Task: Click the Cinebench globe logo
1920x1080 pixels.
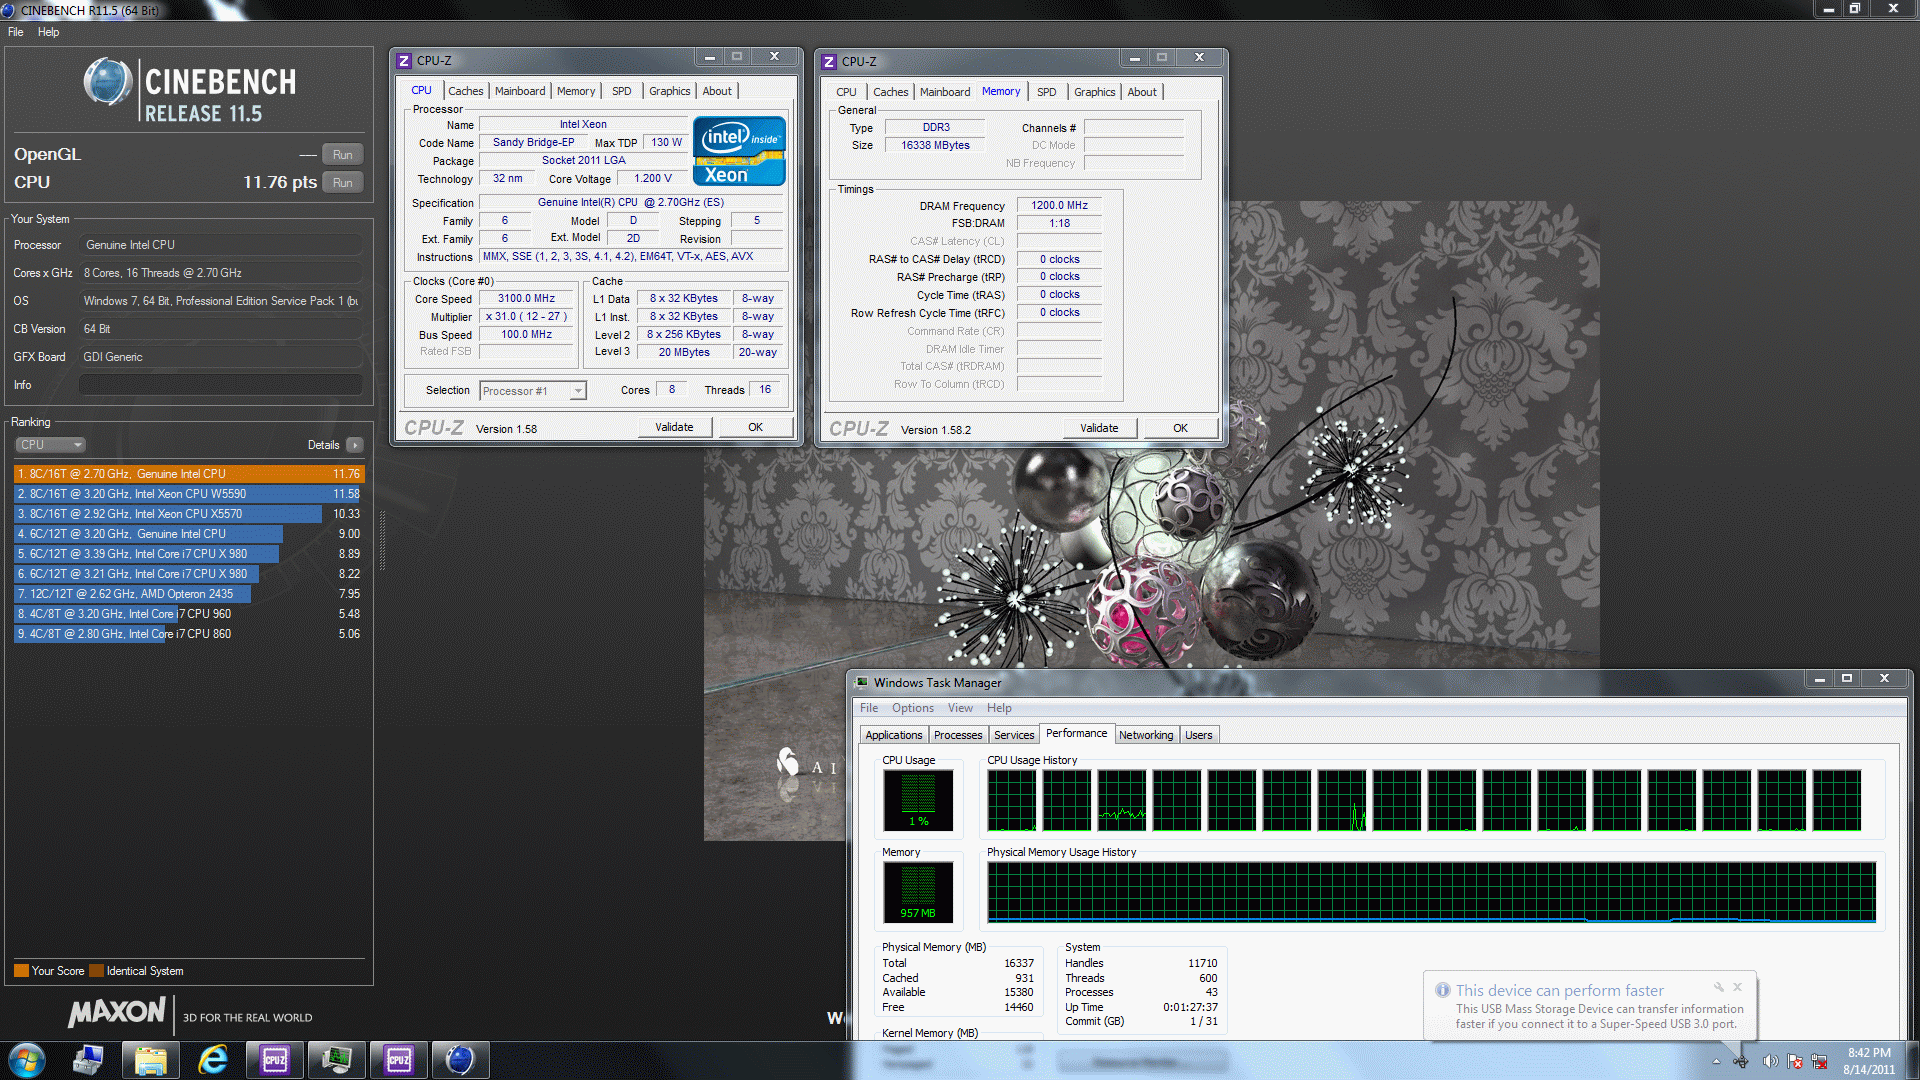Action: tap(108, 82)
